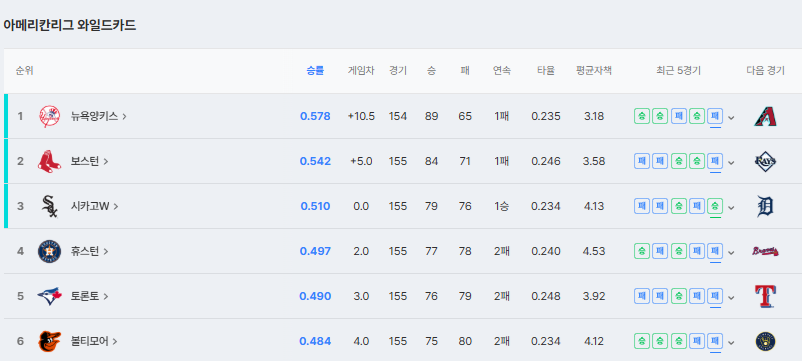The width and height of the screenshot is (802, 361).
Task: Open Boston next game Rays logo
Action: [765, 162]
